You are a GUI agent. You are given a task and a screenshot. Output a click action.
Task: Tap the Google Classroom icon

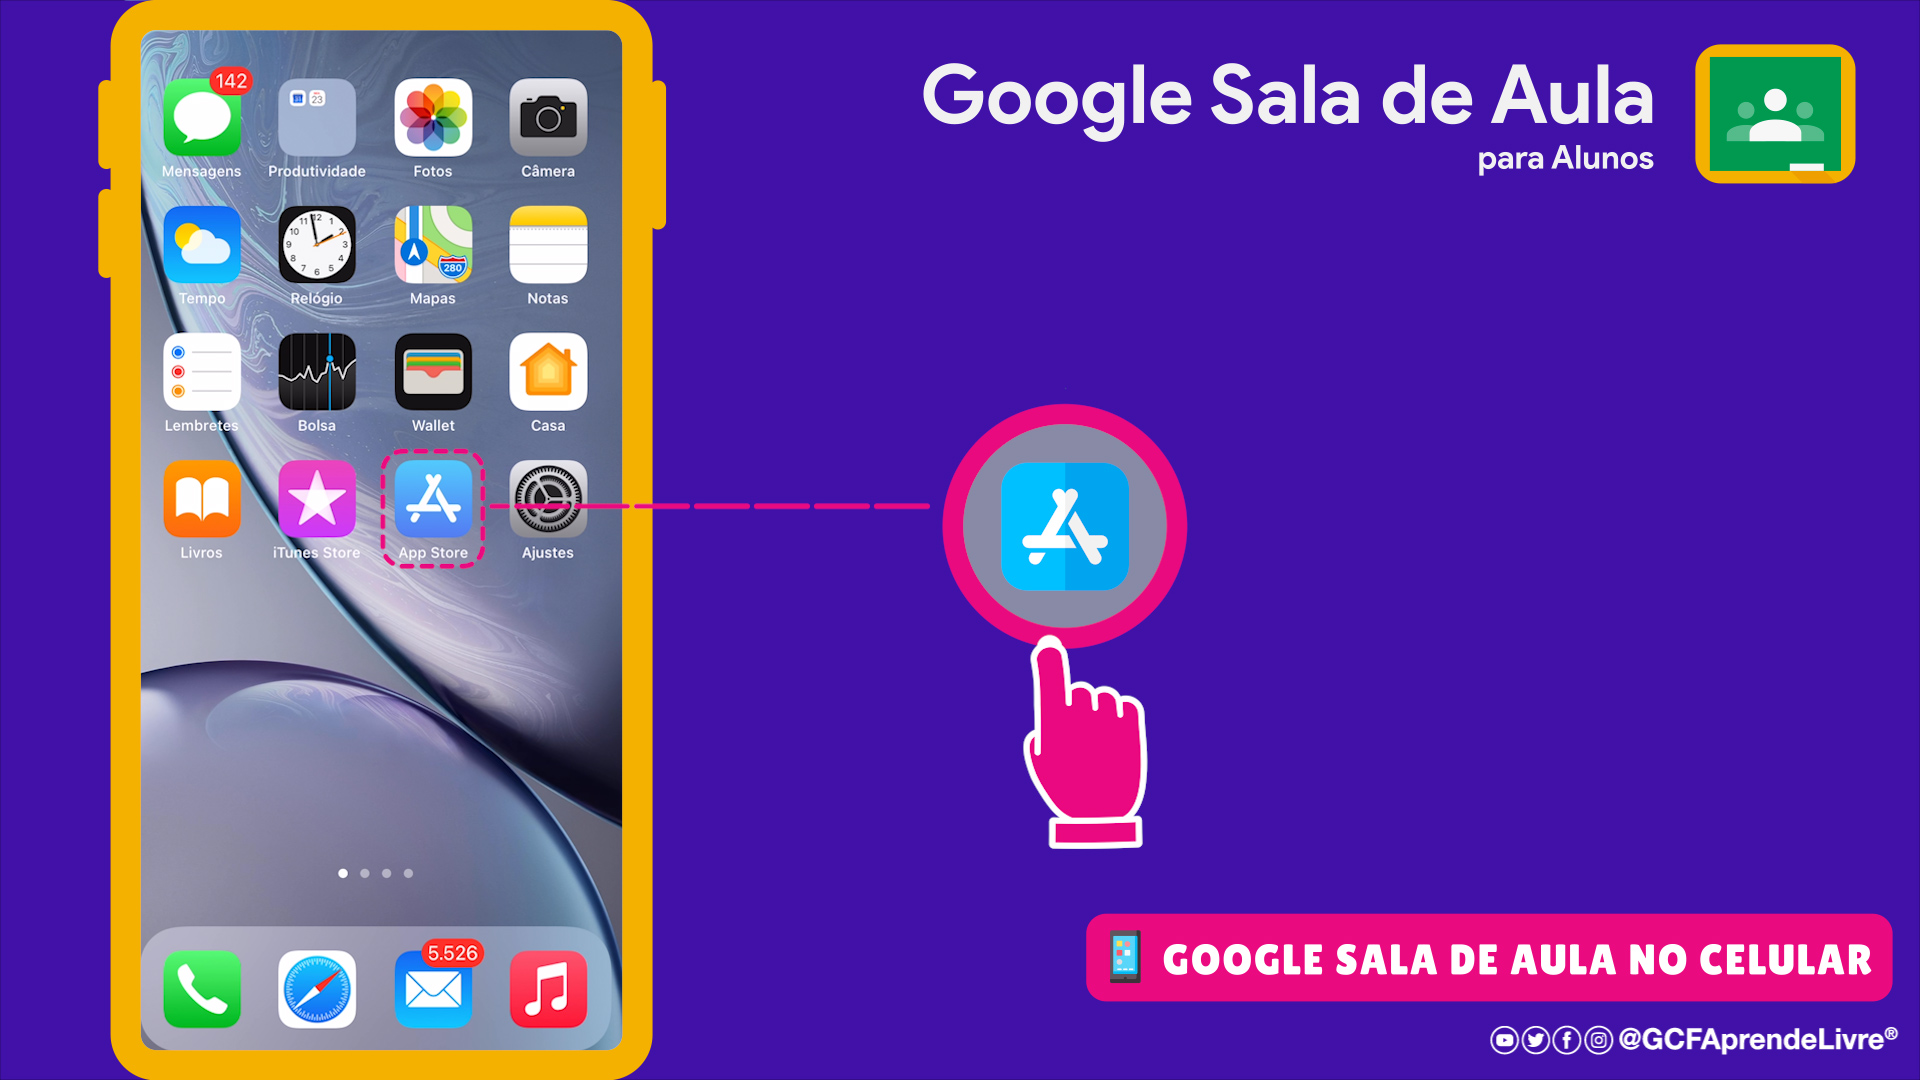pos(1780,121)
